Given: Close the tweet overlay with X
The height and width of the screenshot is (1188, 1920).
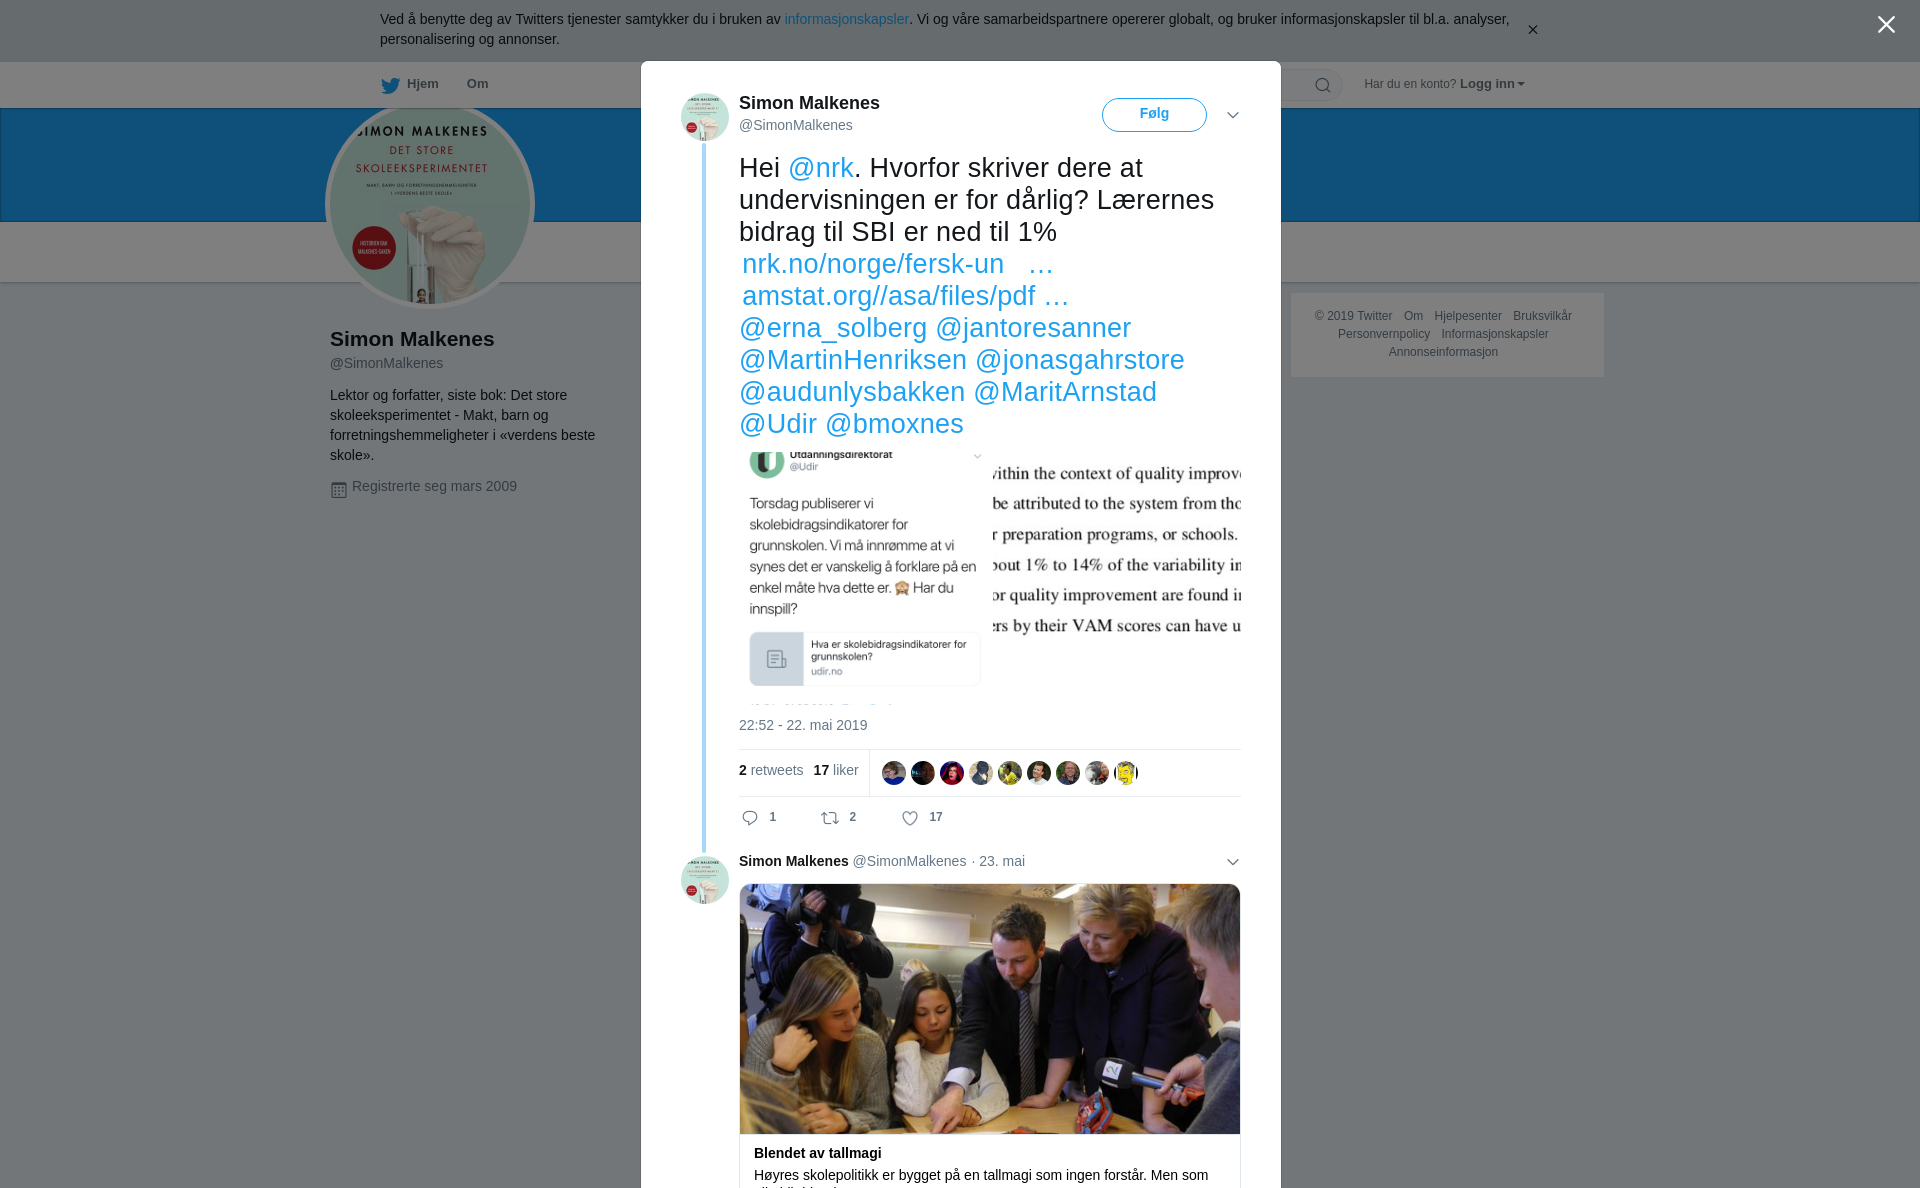Looking at the screenshot, I should pos(1886,25).
